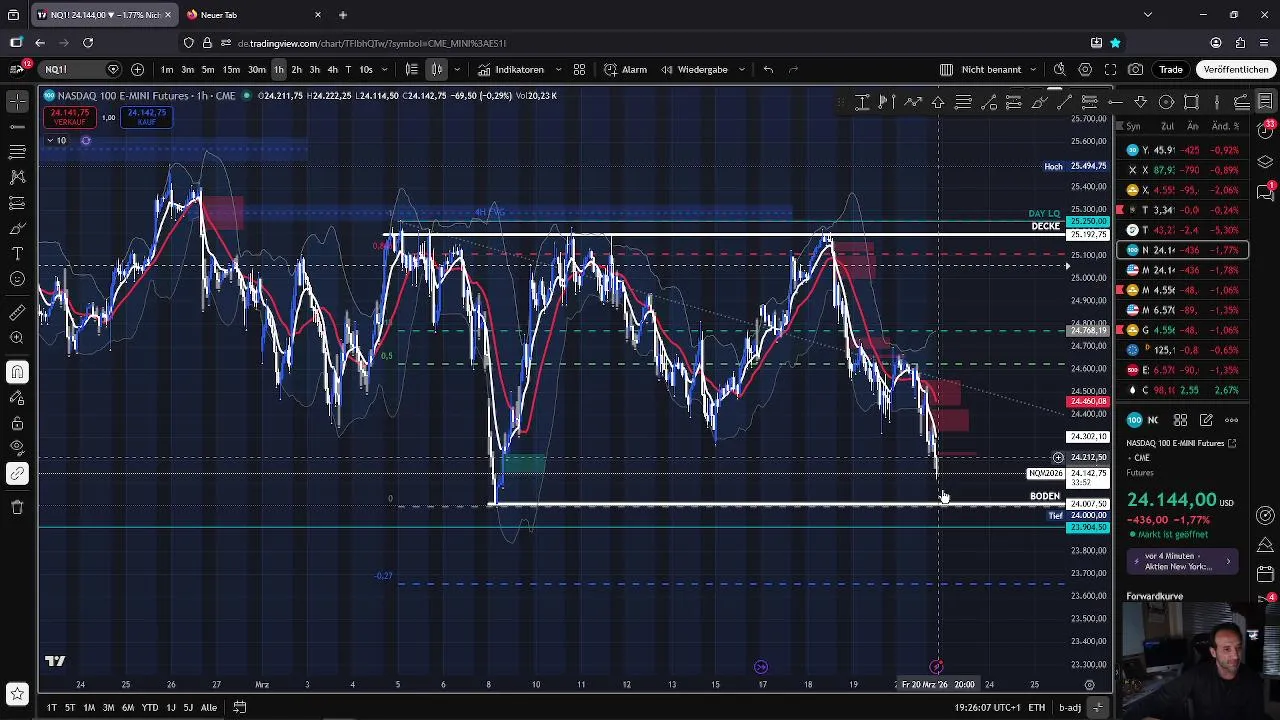Viewport: 1280px width, 720px height.
Task: Click the Veröffentlichen button
Action: click(x=1236, y=69)
